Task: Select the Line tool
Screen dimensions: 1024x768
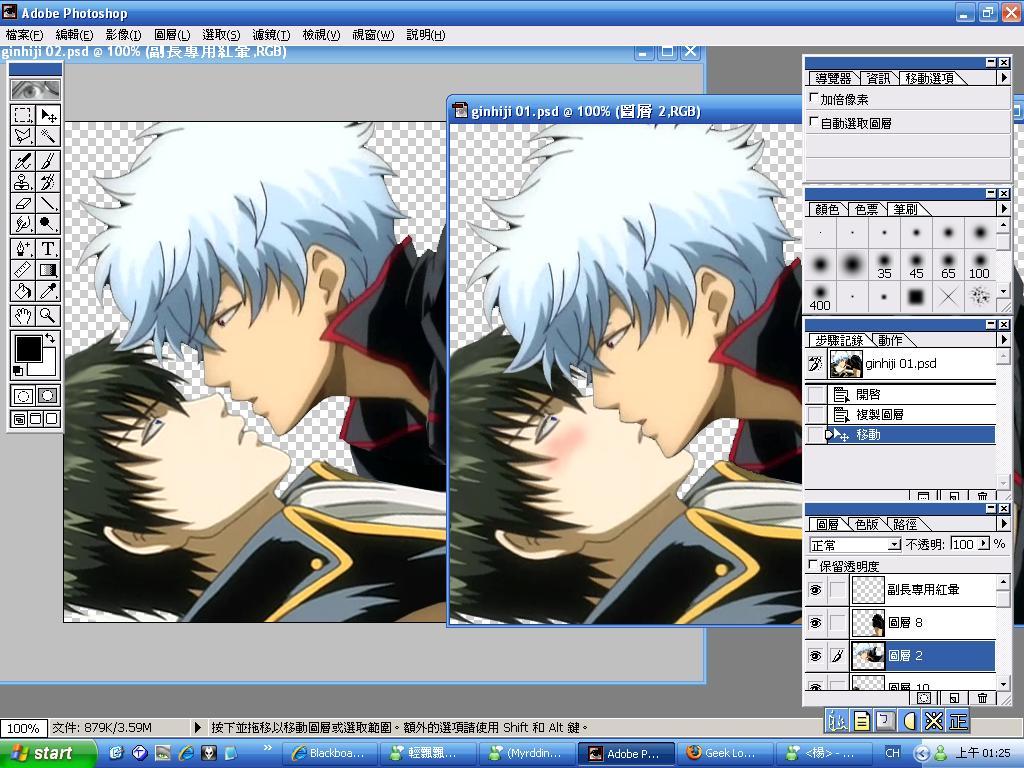Action: (x=48, y=202)
